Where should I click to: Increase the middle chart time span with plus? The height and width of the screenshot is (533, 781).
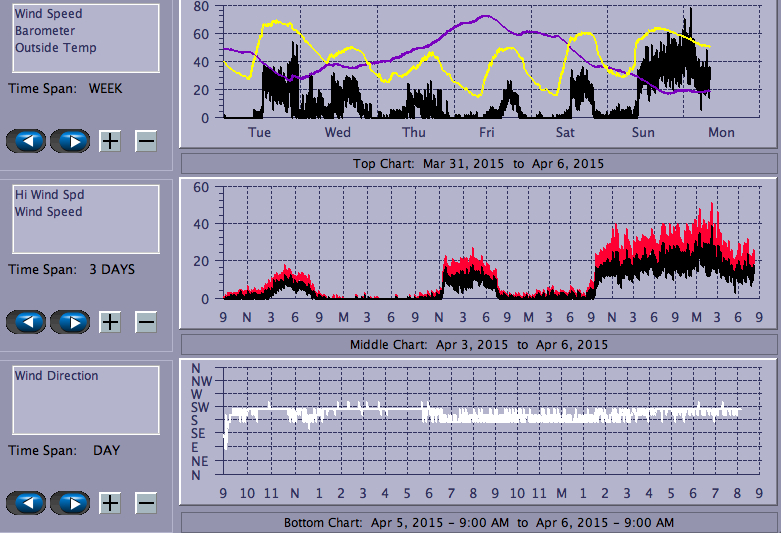110,322
